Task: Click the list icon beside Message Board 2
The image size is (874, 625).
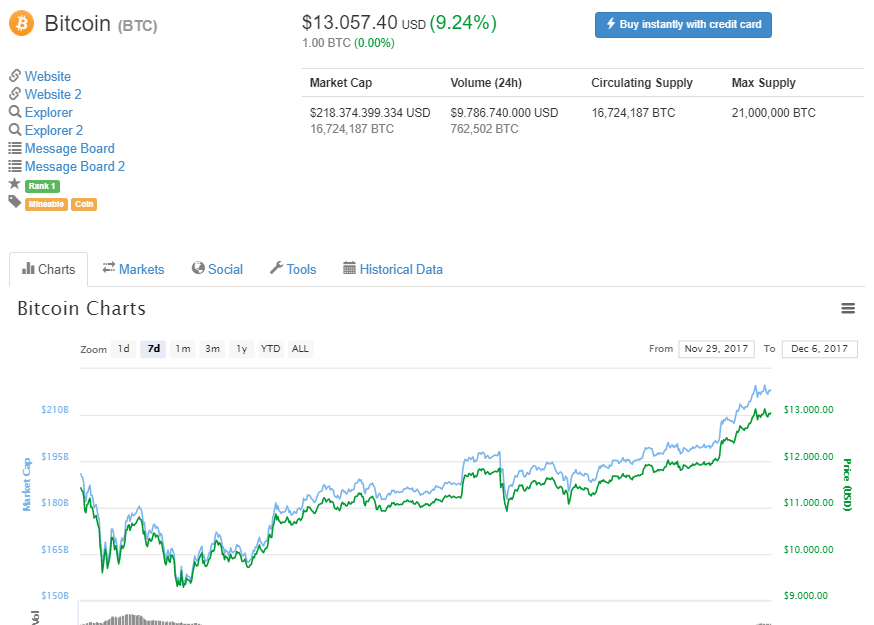Action: [15, 166]
